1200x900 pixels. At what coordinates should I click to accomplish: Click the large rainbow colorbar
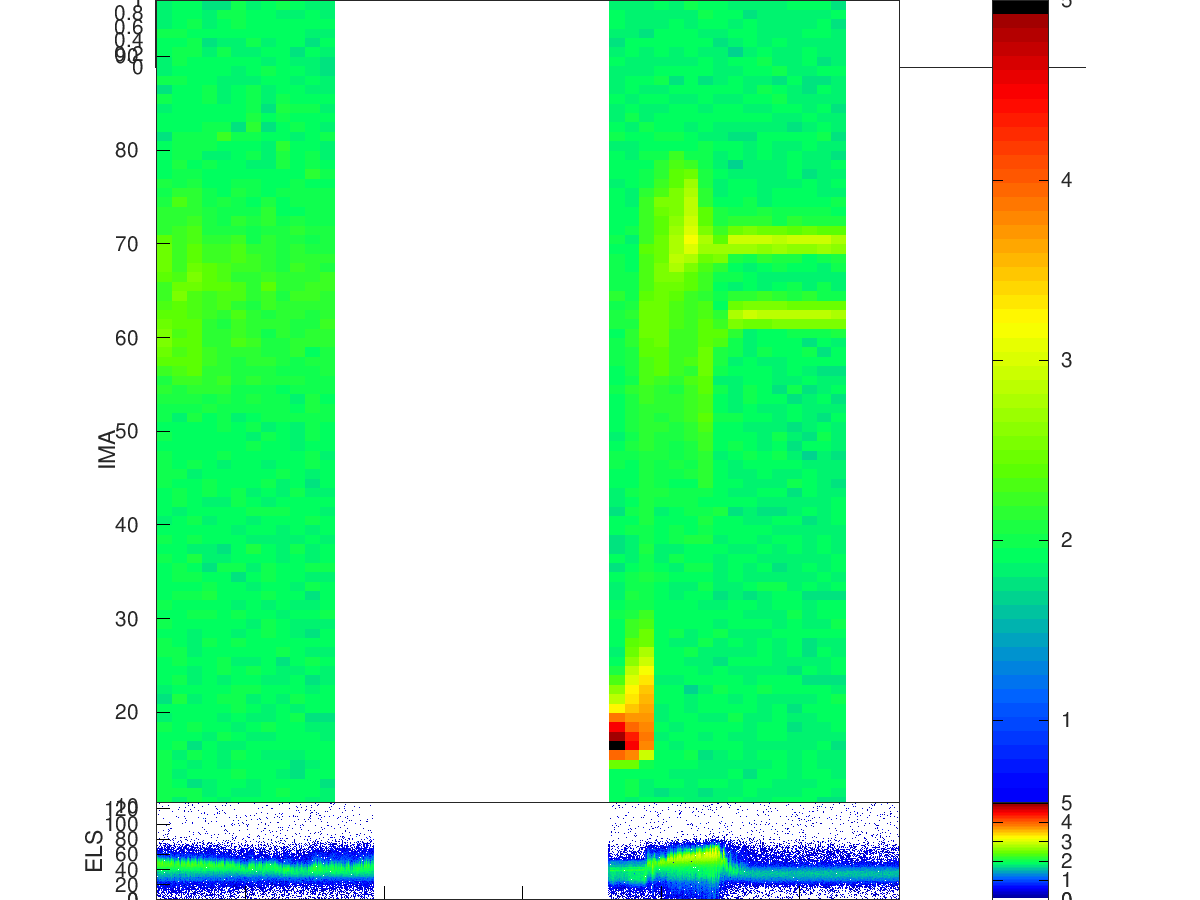1020,401
